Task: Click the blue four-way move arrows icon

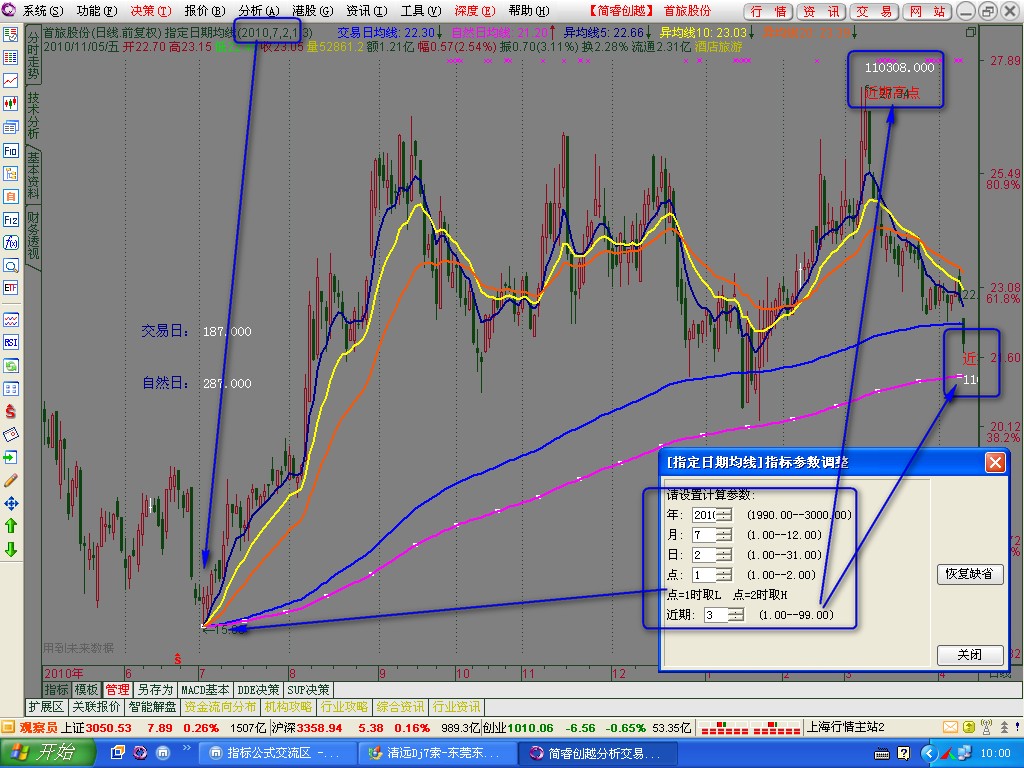Action: click(x=10, y=503)
